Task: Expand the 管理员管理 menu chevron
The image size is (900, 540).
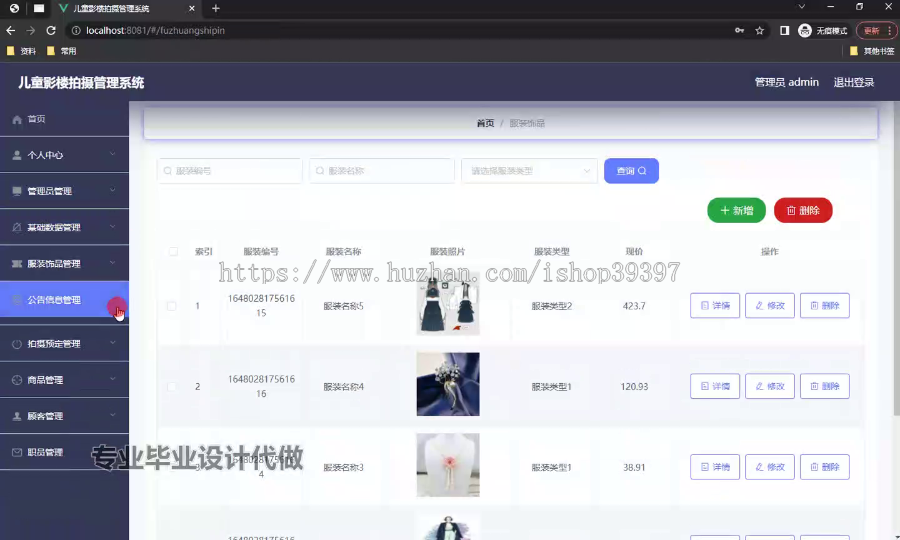Action: (x=112, y=191)
